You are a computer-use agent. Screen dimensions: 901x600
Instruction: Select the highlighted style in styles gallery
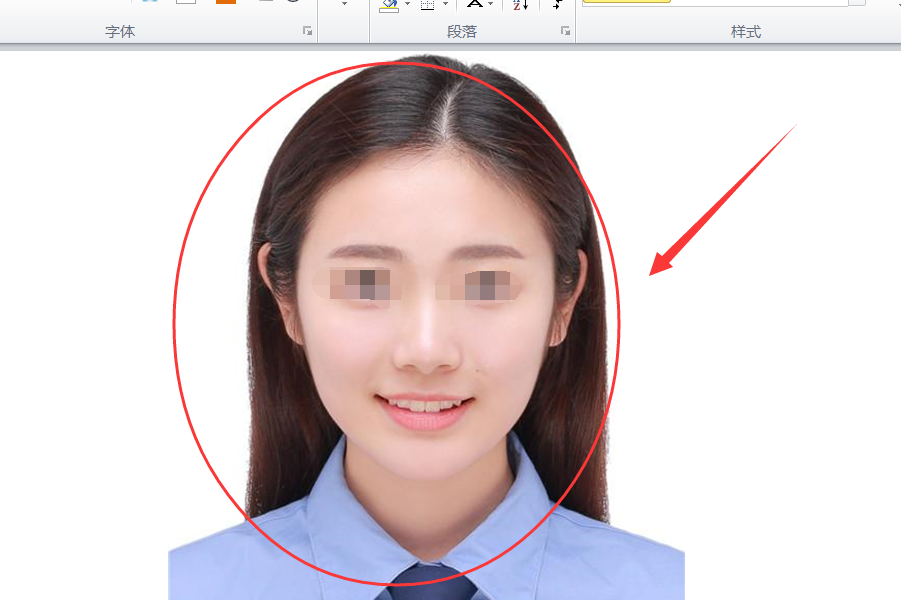point(626,2)
